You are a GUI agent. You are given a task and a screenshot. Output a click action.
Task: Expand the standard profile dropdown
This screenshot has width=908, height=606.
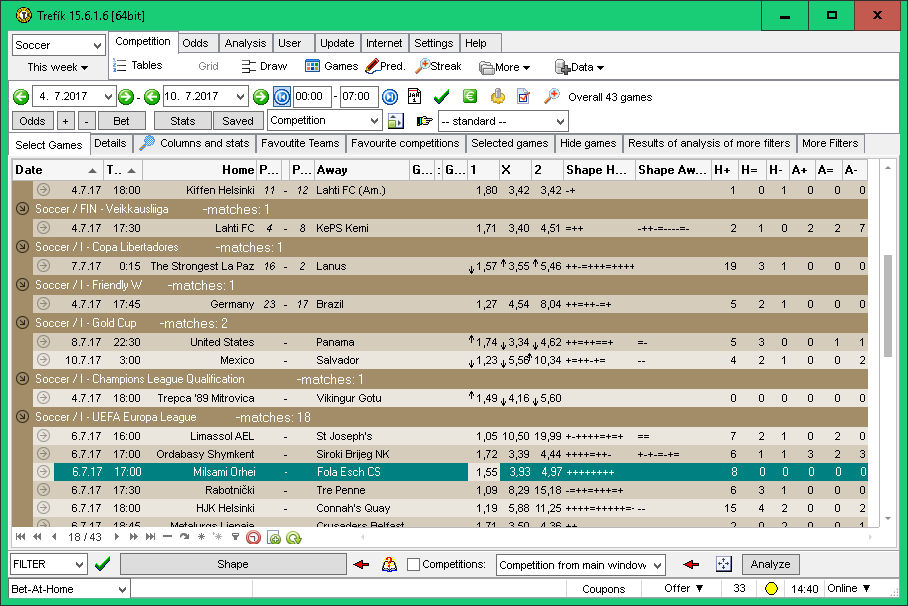point(559,121)
